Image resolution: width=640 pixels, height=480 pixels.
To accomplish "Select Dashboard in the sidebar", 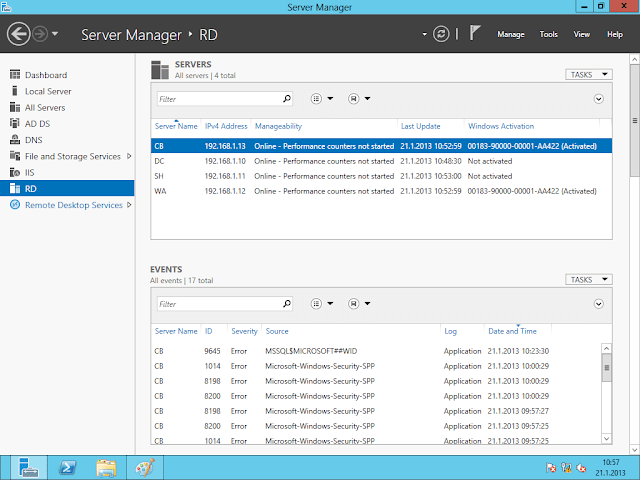I will [45, 75].
